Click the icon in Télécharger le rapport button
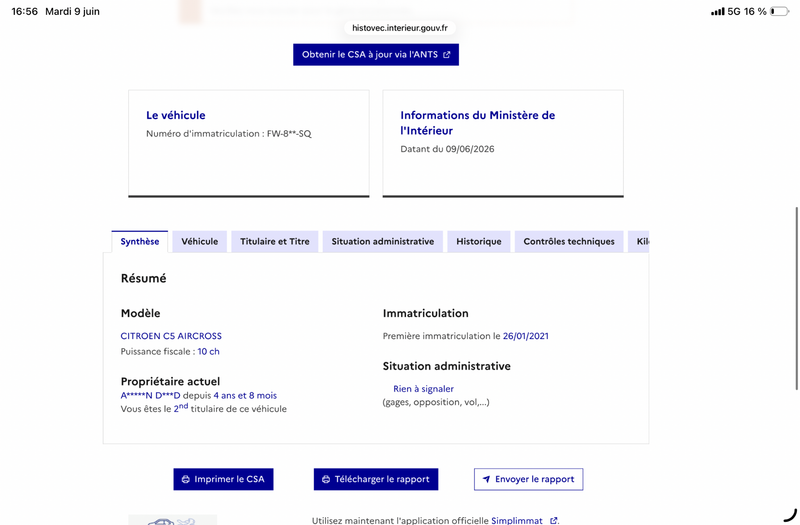 coord(326,479)
